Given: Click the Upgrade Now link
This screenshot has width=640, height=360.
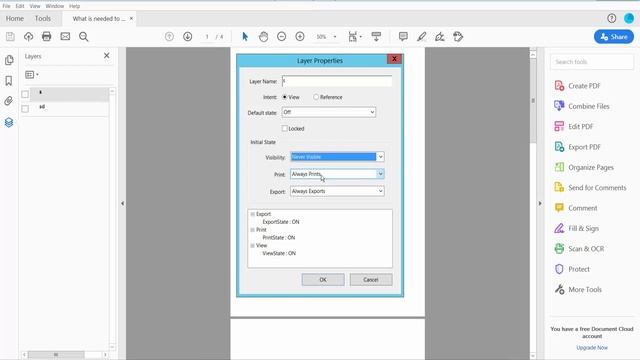Looking at the screenshot, I should point(592,348).
